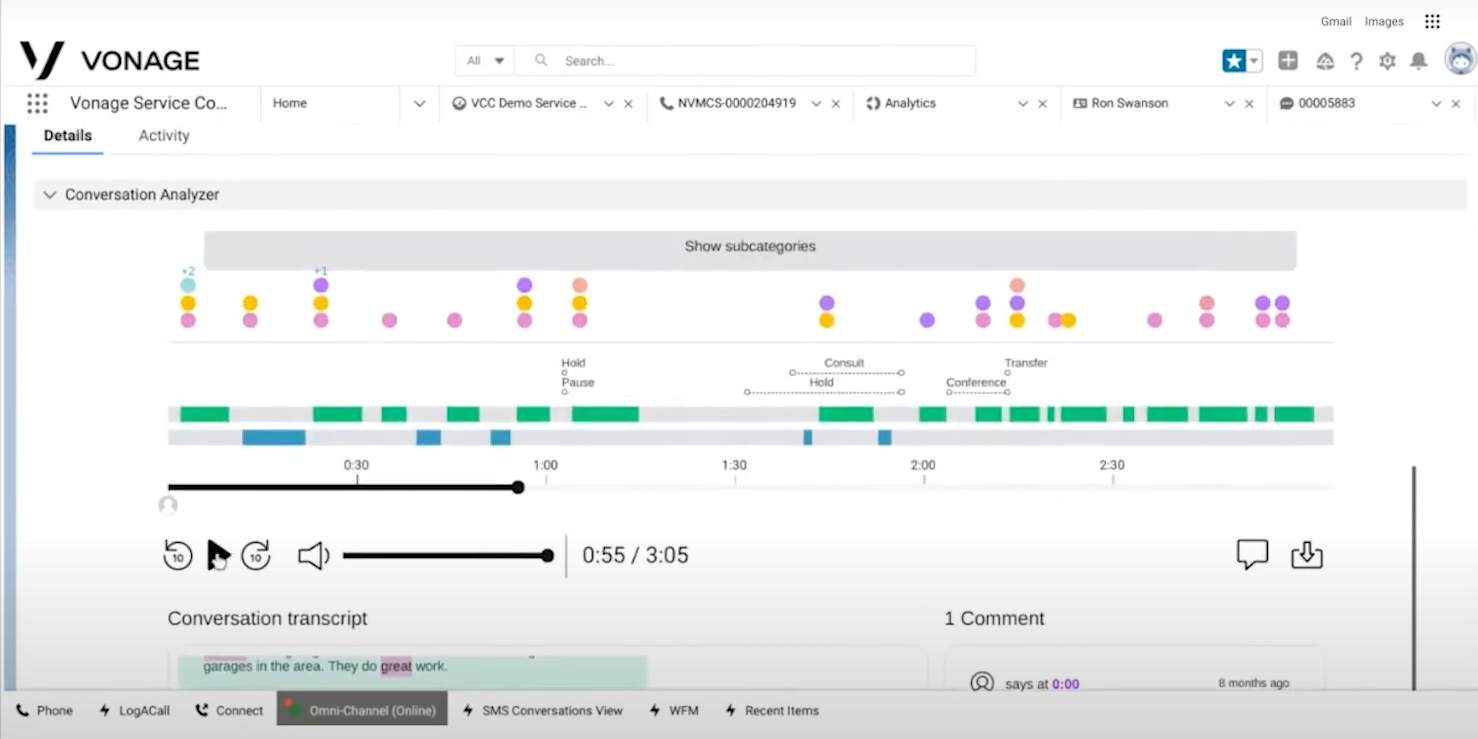
Task: Open the Salesforce Help question mark icon
Action: click(x=1356, y=61)
